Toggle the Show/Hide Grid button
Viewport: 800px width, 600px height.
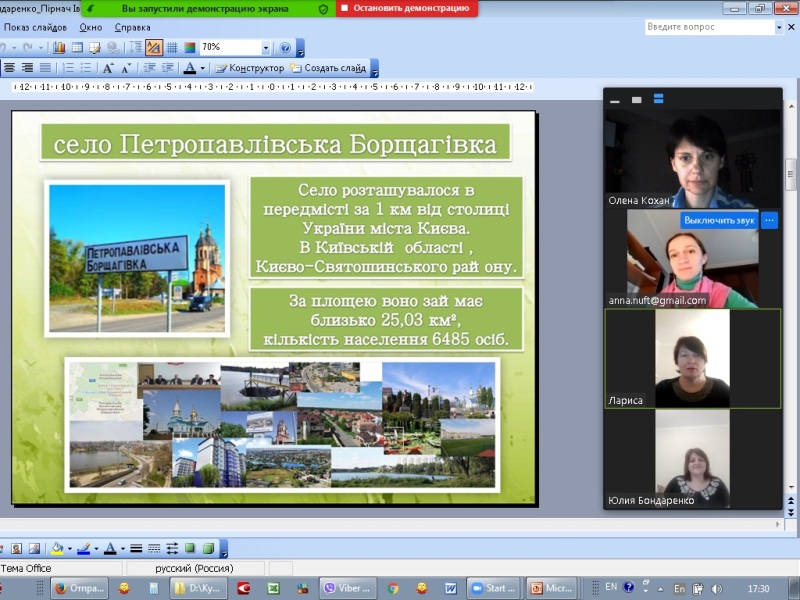pos(172,47)
